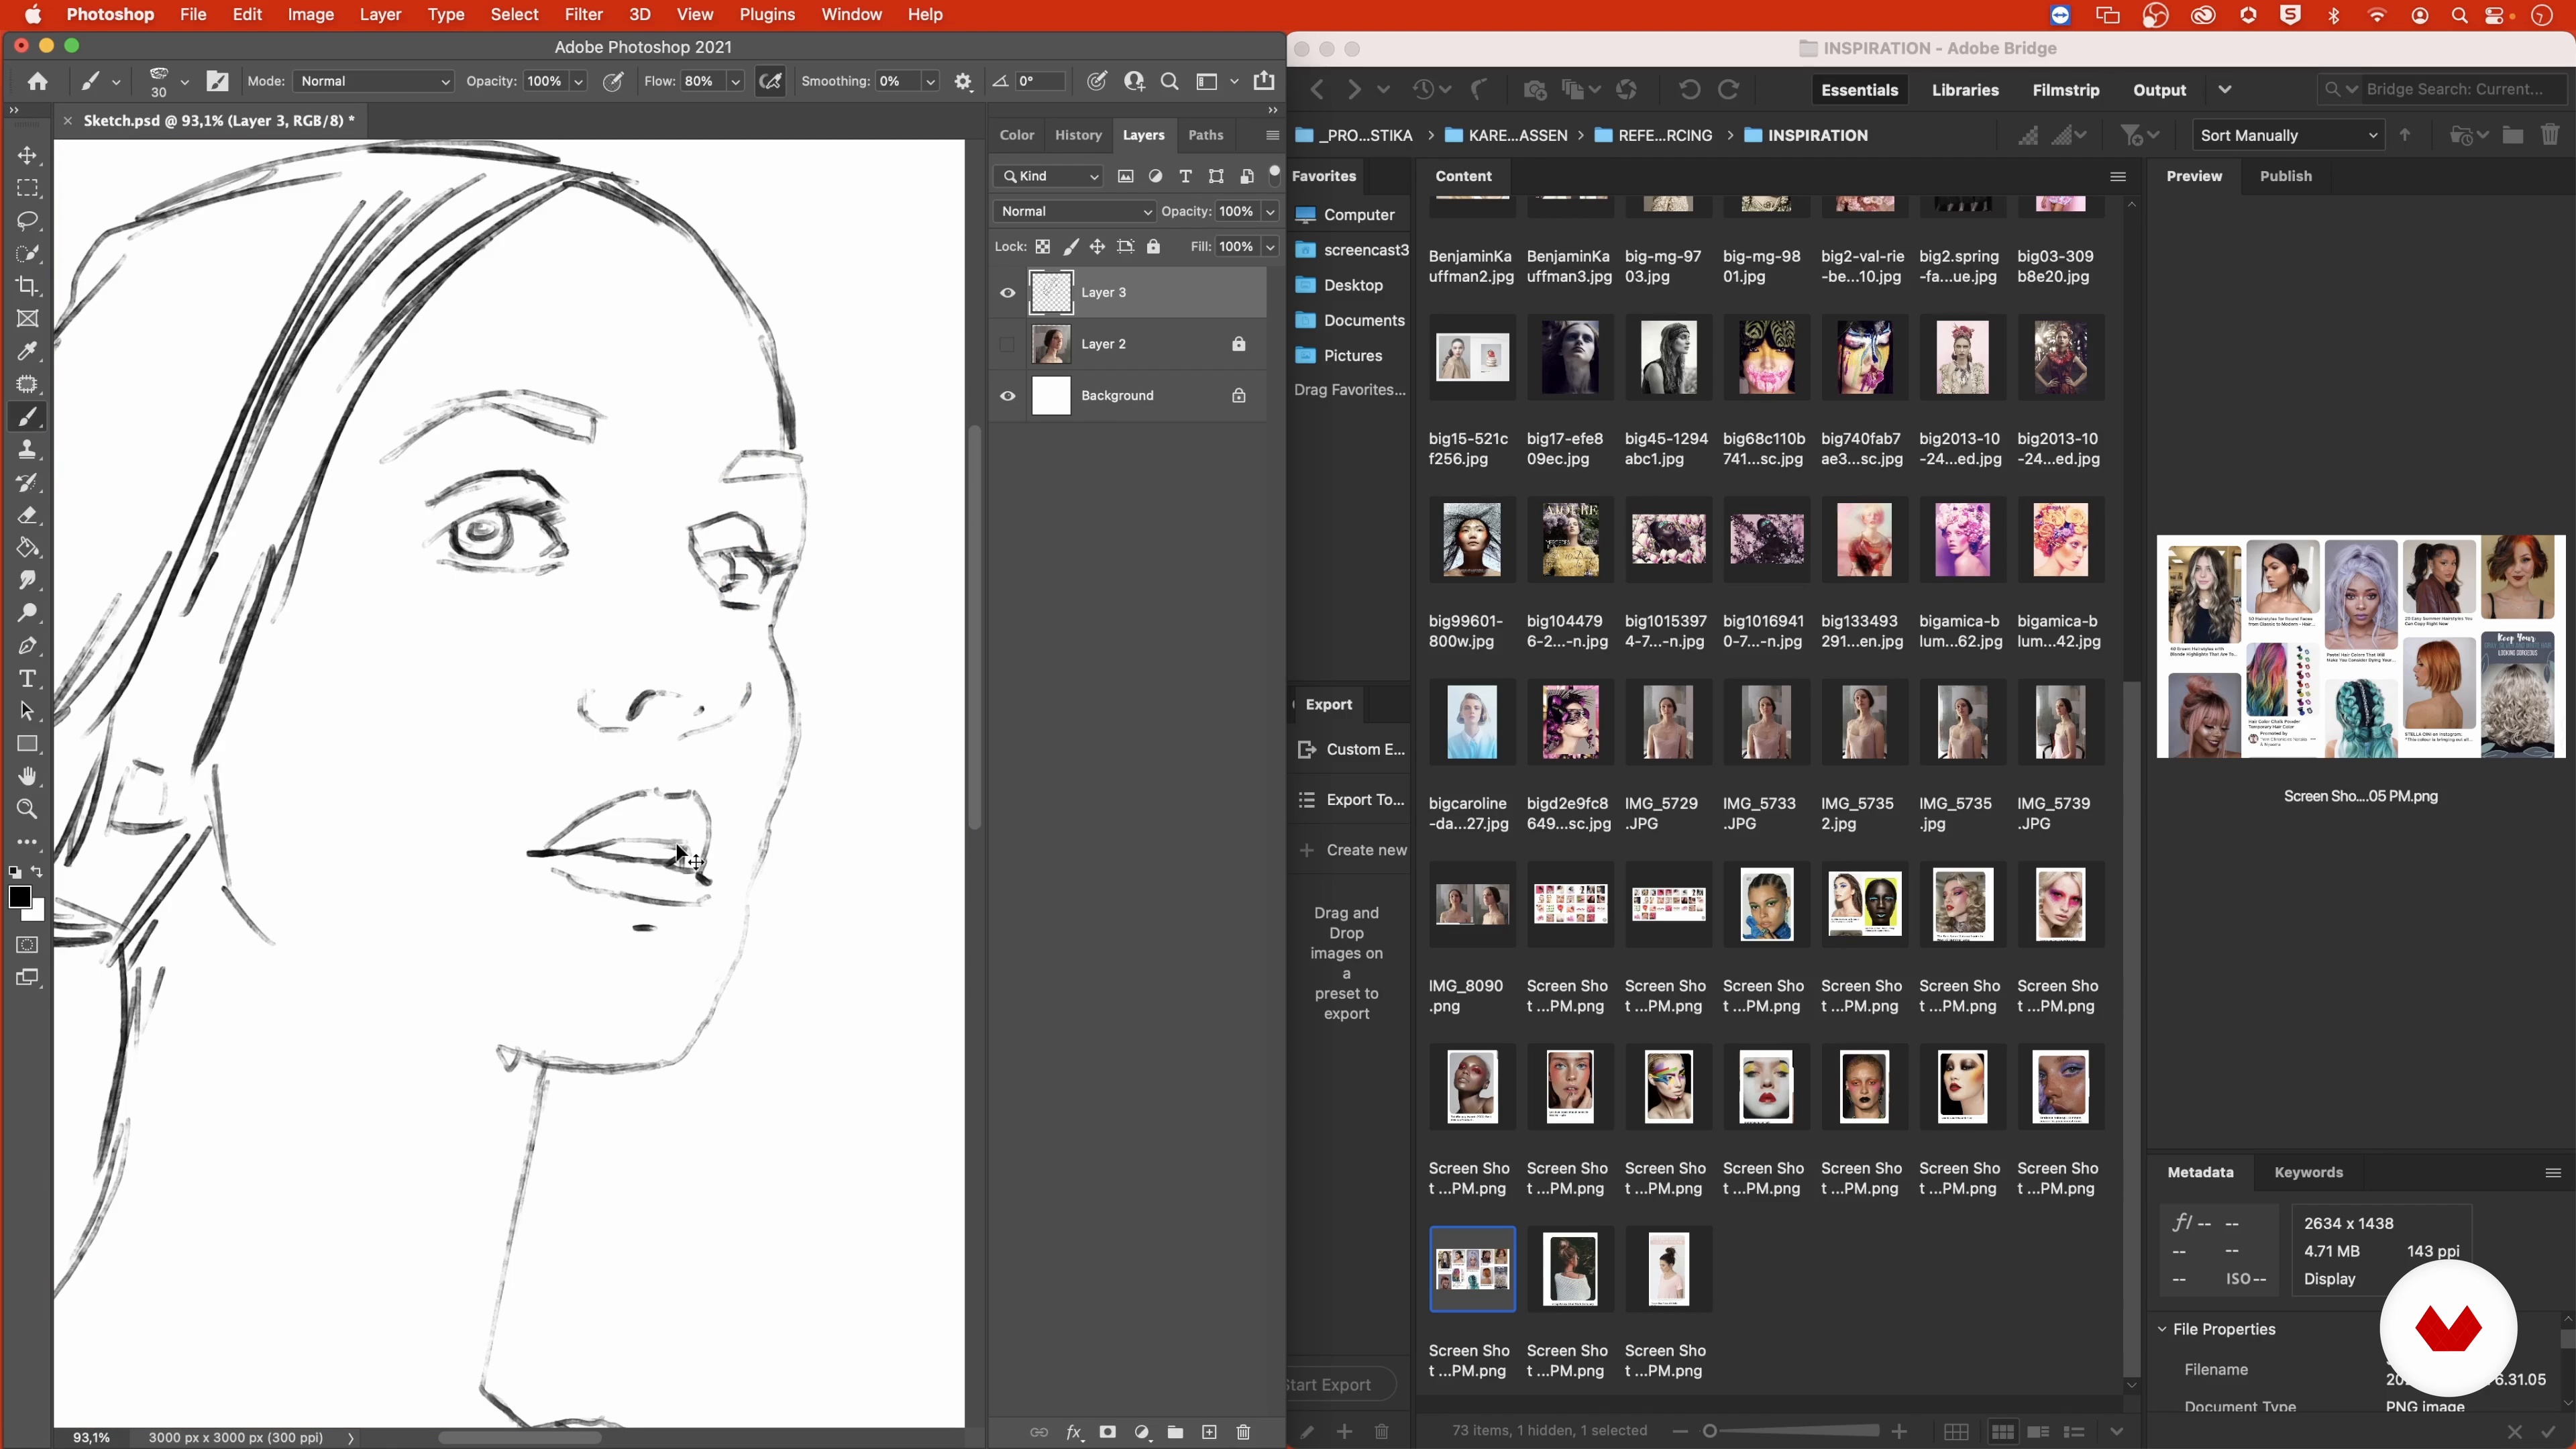
Task: Open the brush Opacity dropdown arrow
Action: click(578, 82)
